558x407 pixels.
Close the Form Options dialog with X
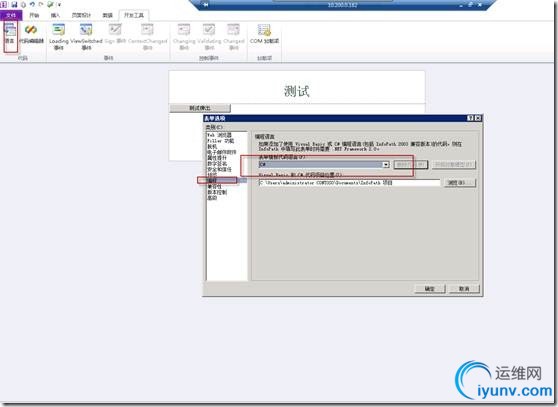(478, 118)
